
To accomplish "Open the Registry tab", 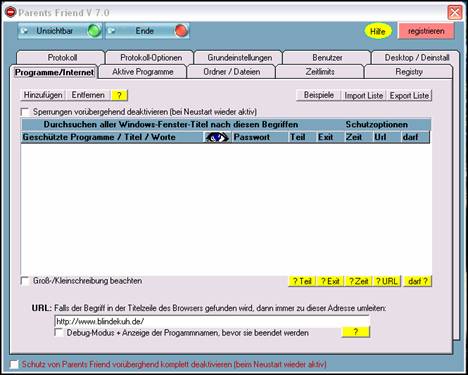I will point(409,72).
